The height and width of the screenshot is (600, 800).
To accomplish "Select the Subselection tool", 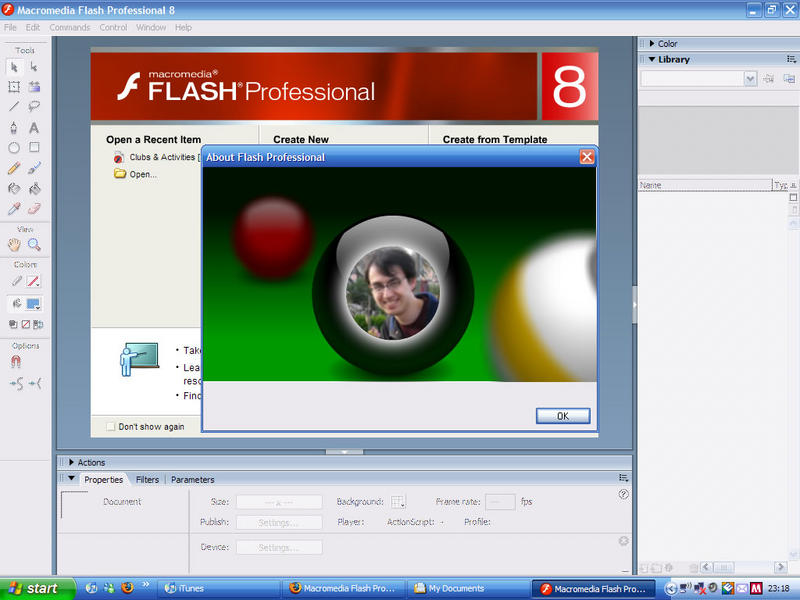I will (34, 67).
